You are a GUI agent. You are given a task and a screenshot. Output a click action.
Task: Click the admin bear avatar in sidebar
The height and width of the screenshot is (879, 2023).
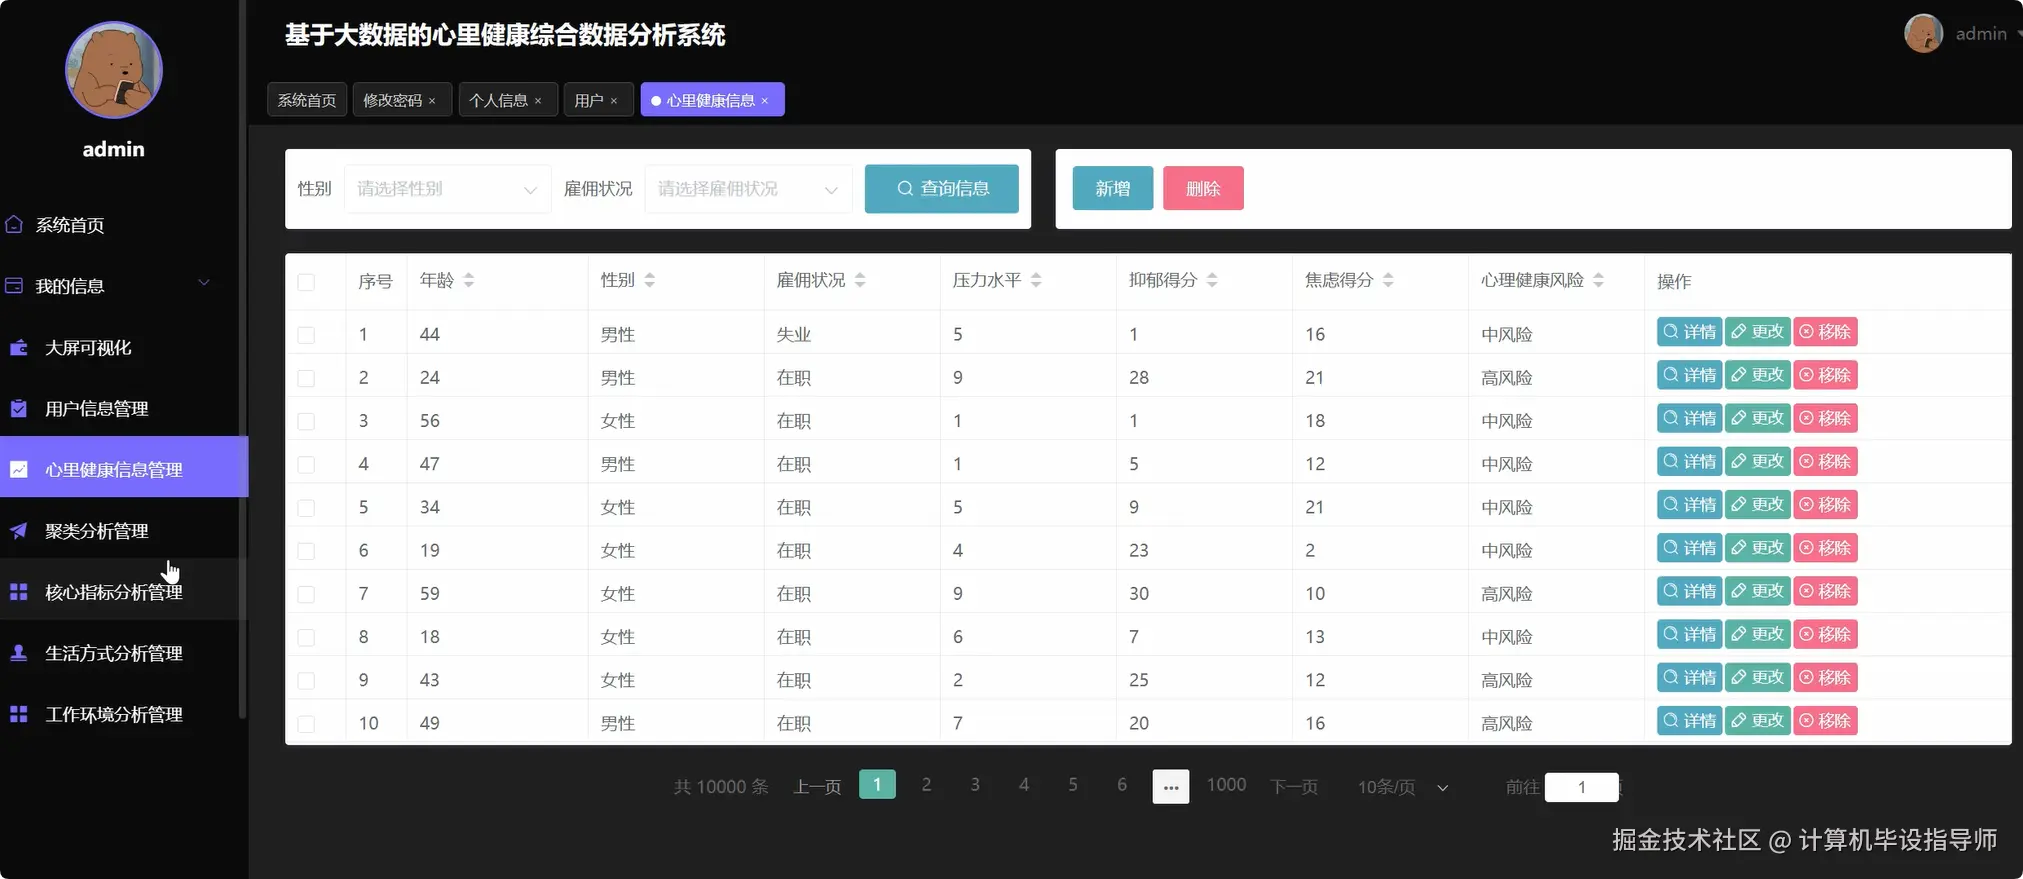(114, 70)
